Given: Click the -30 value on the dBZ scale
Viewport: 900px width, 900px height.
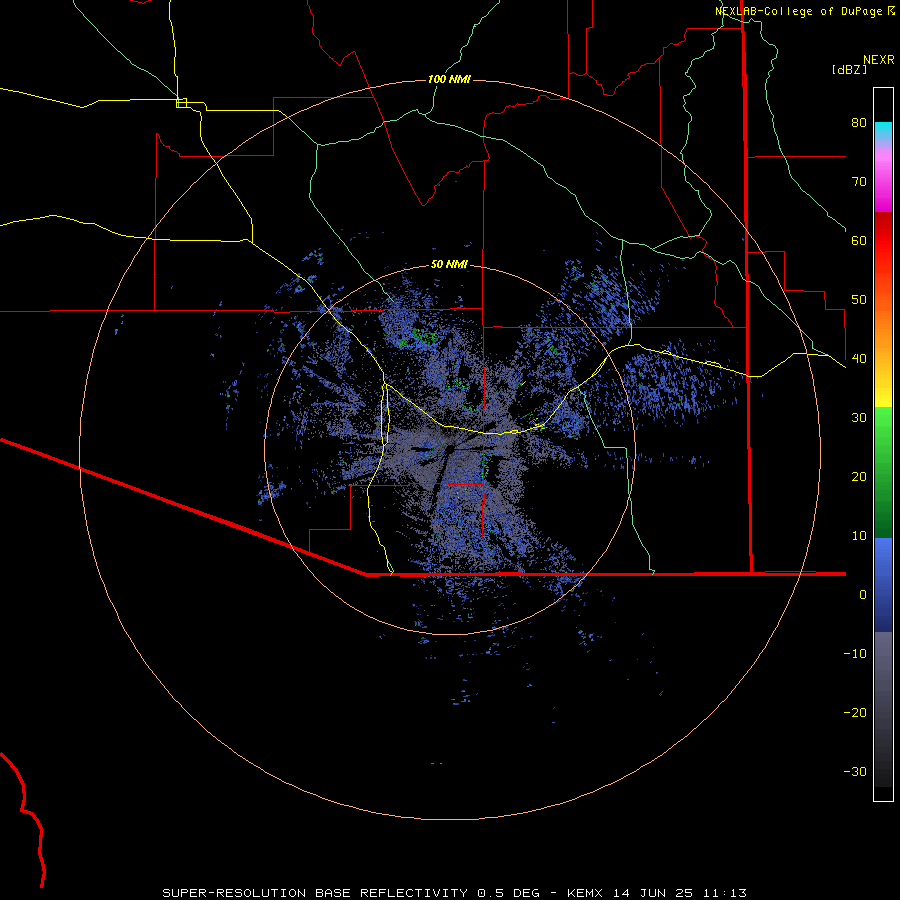Looking at the screenshot, I should pos(855,771).
